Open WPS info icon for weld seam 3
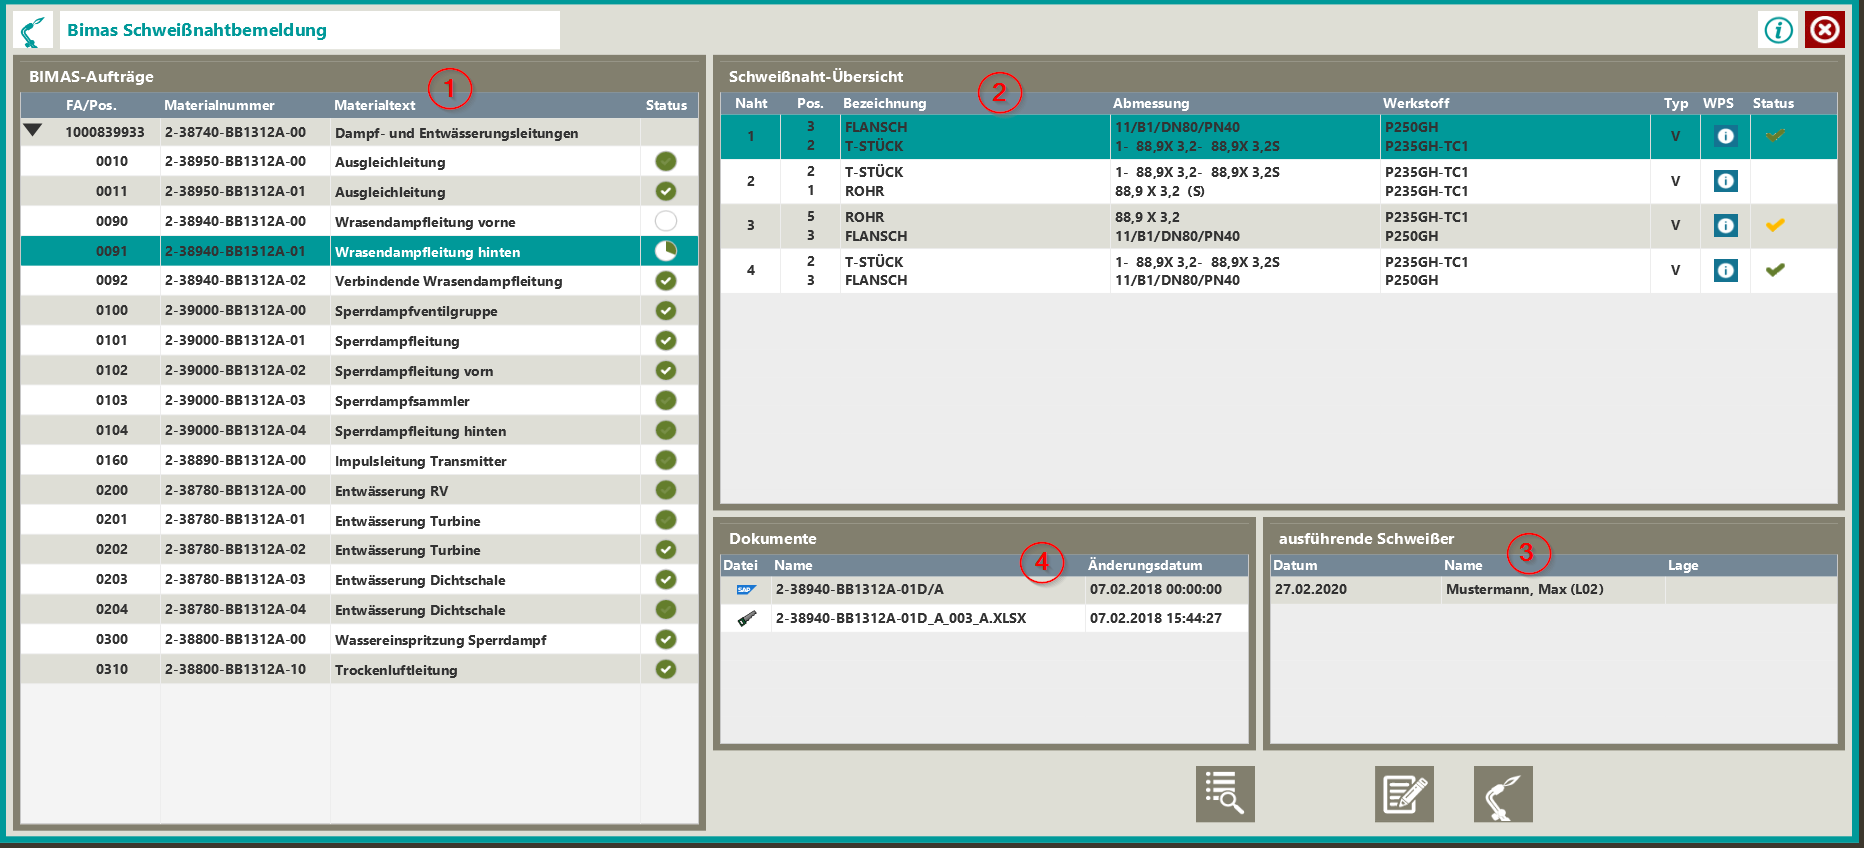This screenshot has height=848, width=1864. coord(1725,226)
